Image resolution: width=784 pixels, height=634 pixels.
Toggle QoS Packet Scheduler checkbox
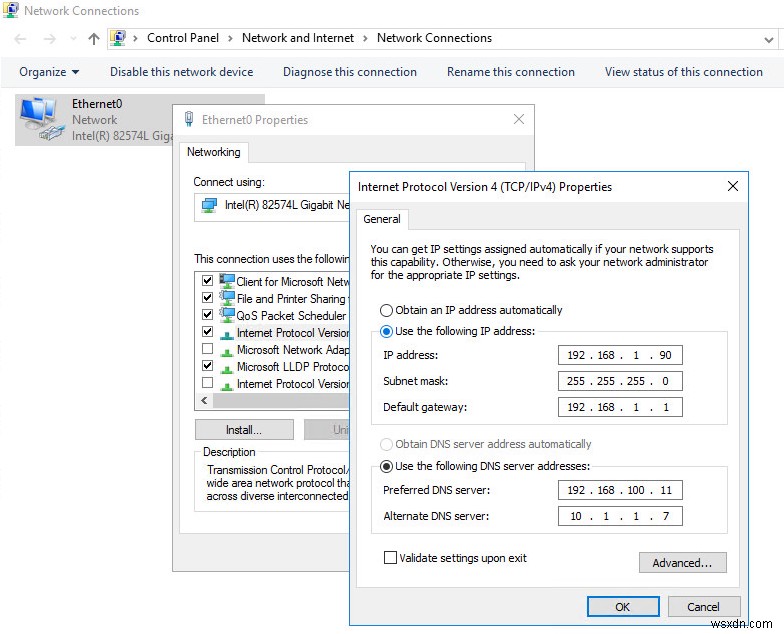[x=208, y=314]
